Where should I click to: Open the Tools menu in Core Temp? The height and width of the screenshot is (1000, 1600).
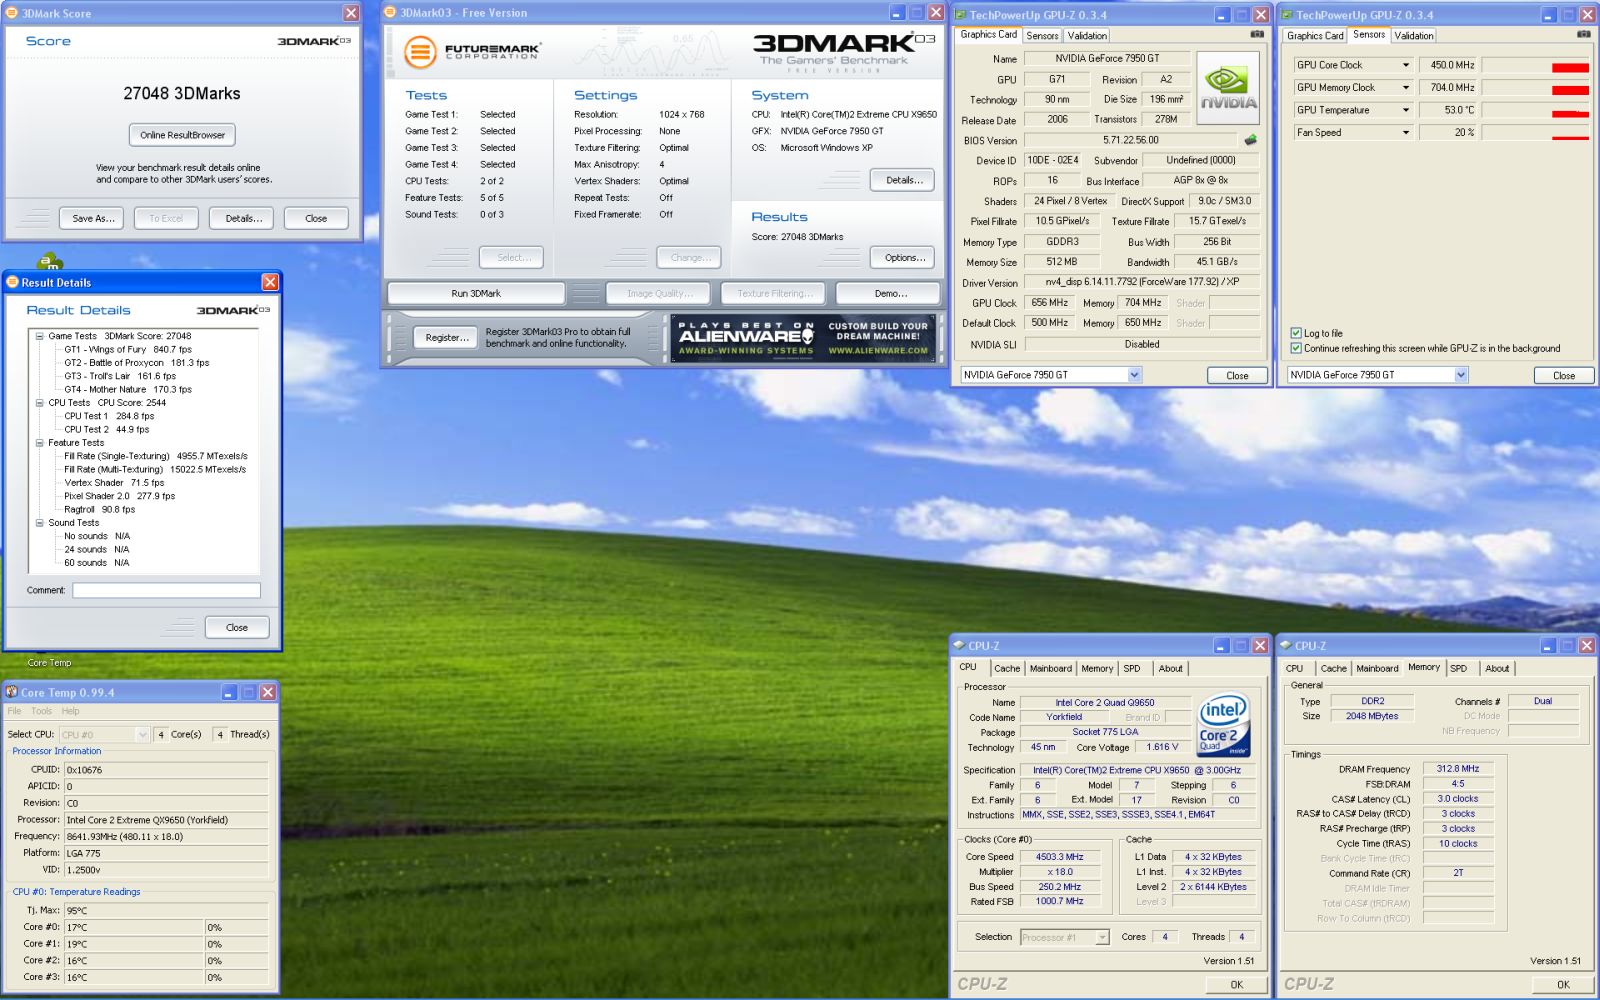click(x=41, y=711)
